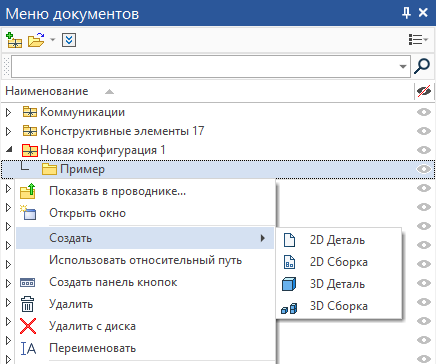
Task: Close the Меню документов panel
Action: coord(423,13)
